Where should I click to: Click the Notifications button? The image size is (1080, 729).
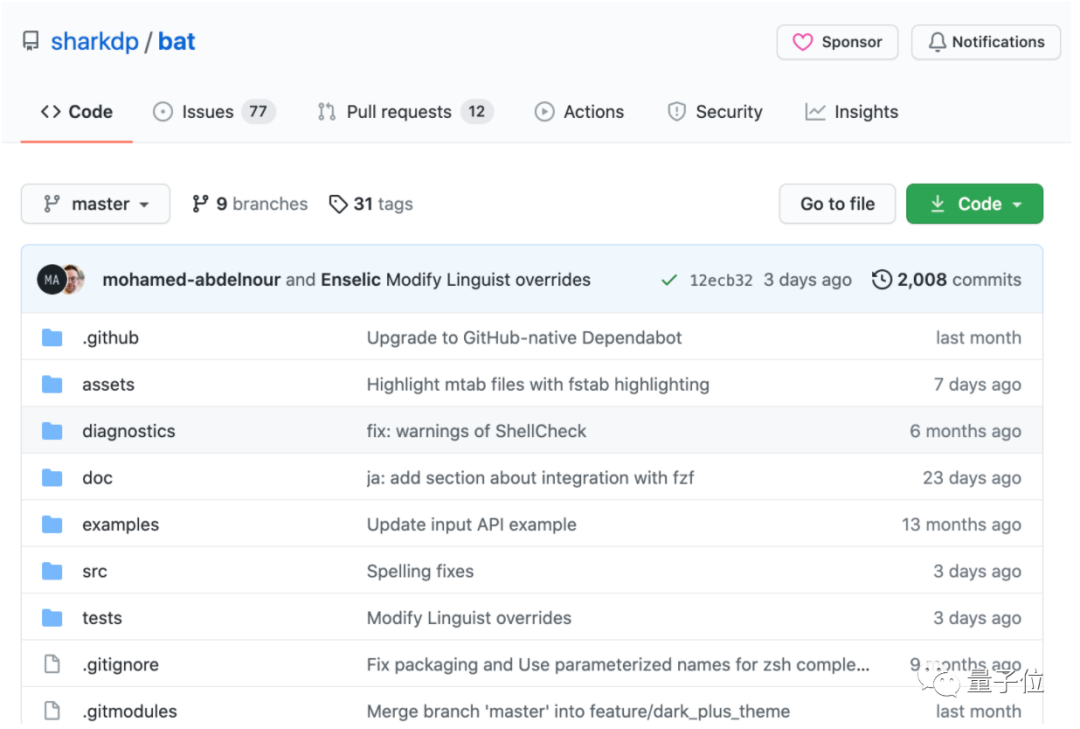tap(986, 42)
